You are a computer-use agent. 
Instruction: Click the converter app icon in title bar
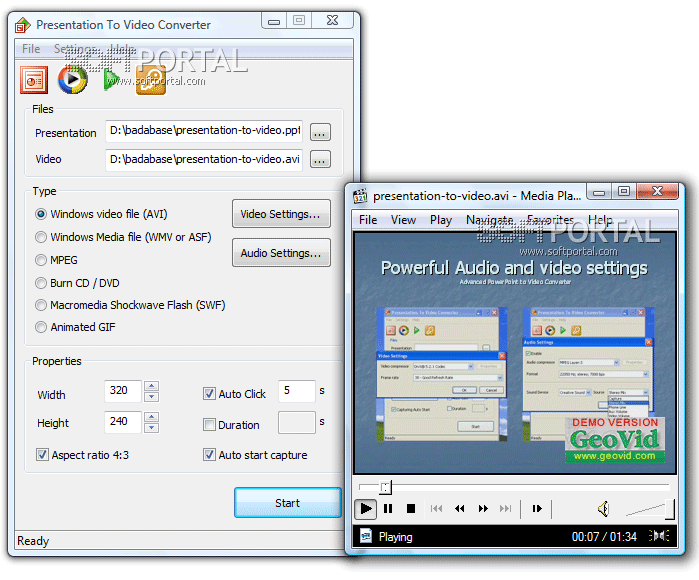pyautogui.click(x=22, y=25)
